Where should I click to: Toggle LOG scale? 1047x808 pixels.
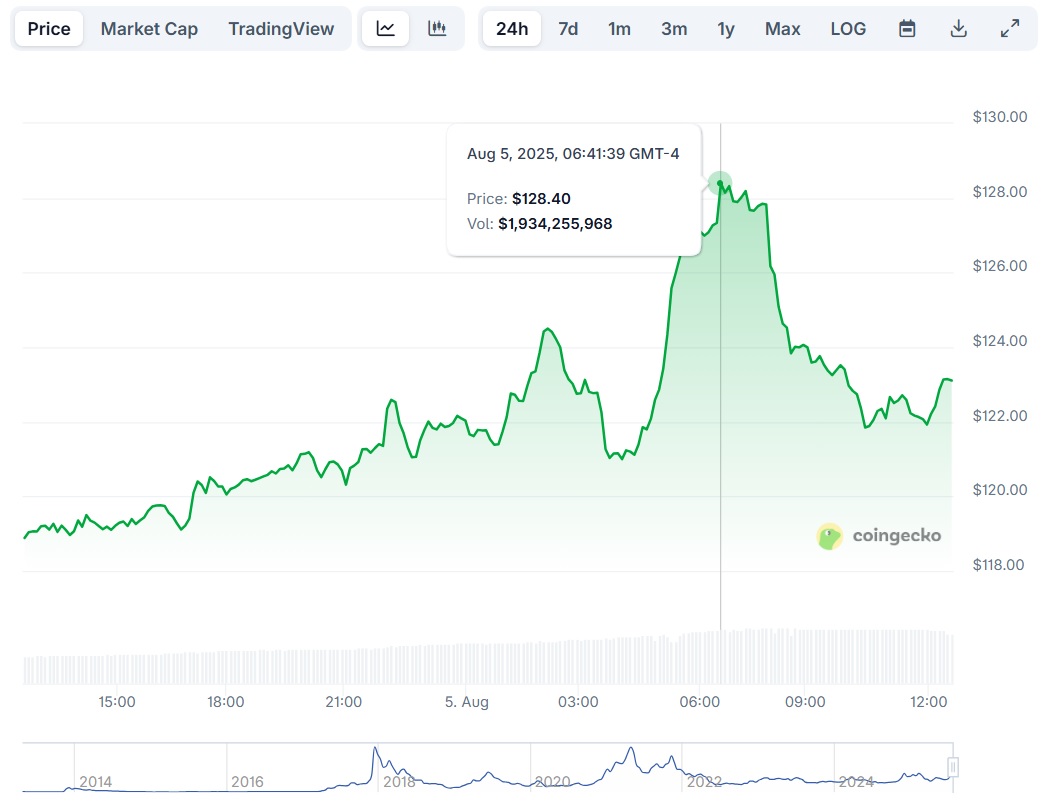848,29
